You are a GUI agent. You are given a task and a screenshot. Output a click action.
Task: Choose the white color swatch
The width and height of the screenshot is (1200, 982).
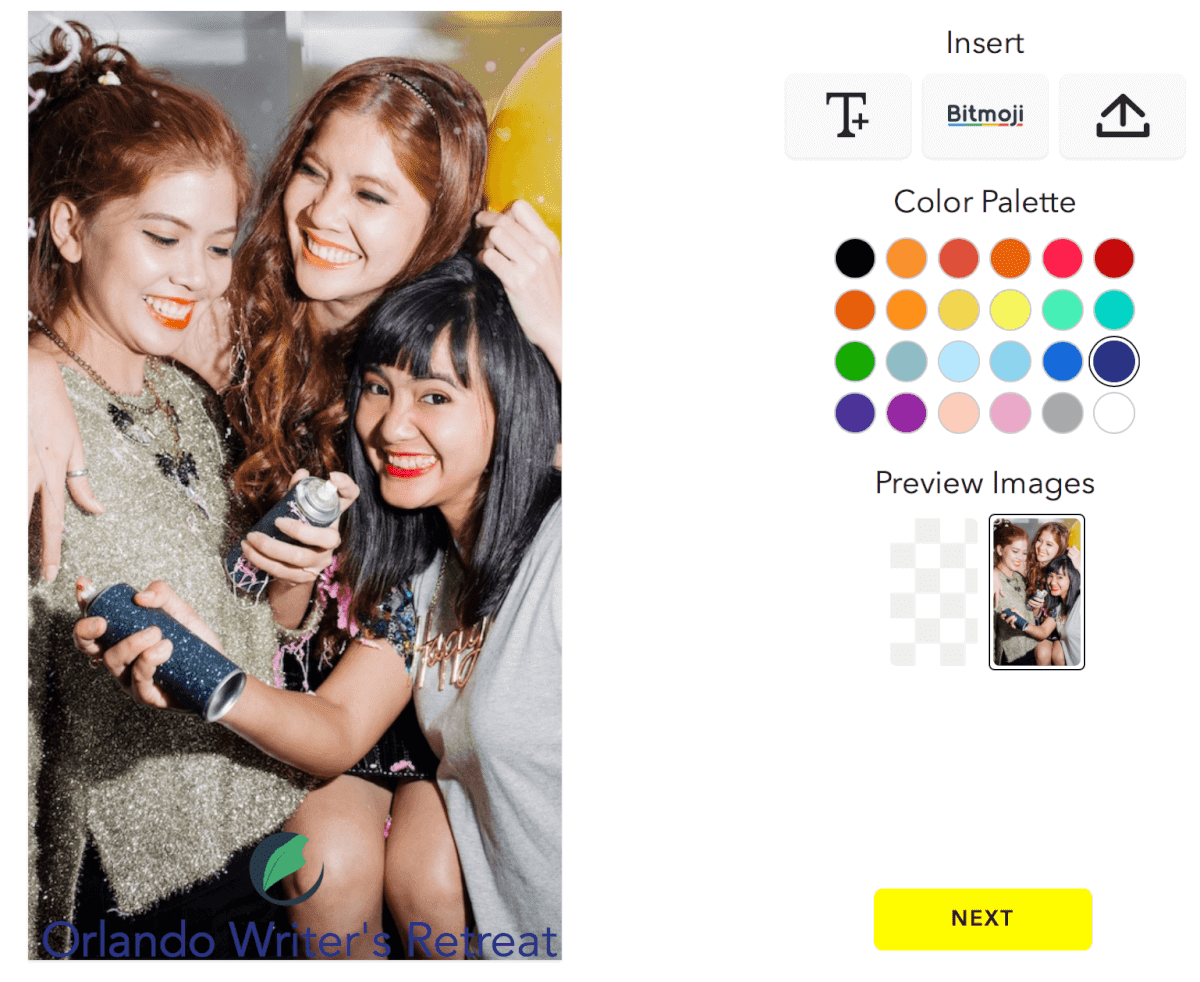(1114, 413)
